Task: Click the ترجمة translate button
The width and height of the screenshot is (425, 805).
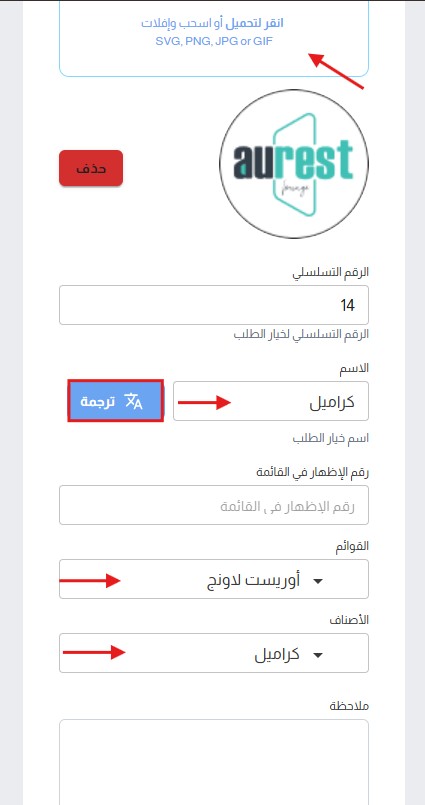Action: point(115,401)
